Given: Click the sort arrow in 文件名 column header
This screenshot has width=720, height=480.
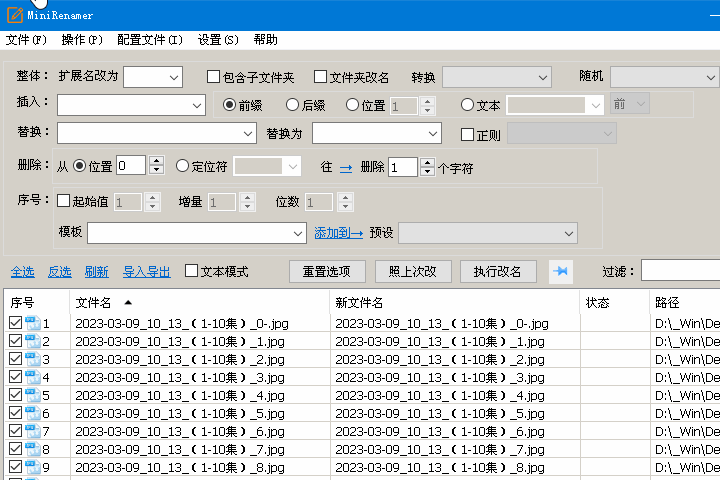Looking at the screenshot, I should (x=128, y=302).
